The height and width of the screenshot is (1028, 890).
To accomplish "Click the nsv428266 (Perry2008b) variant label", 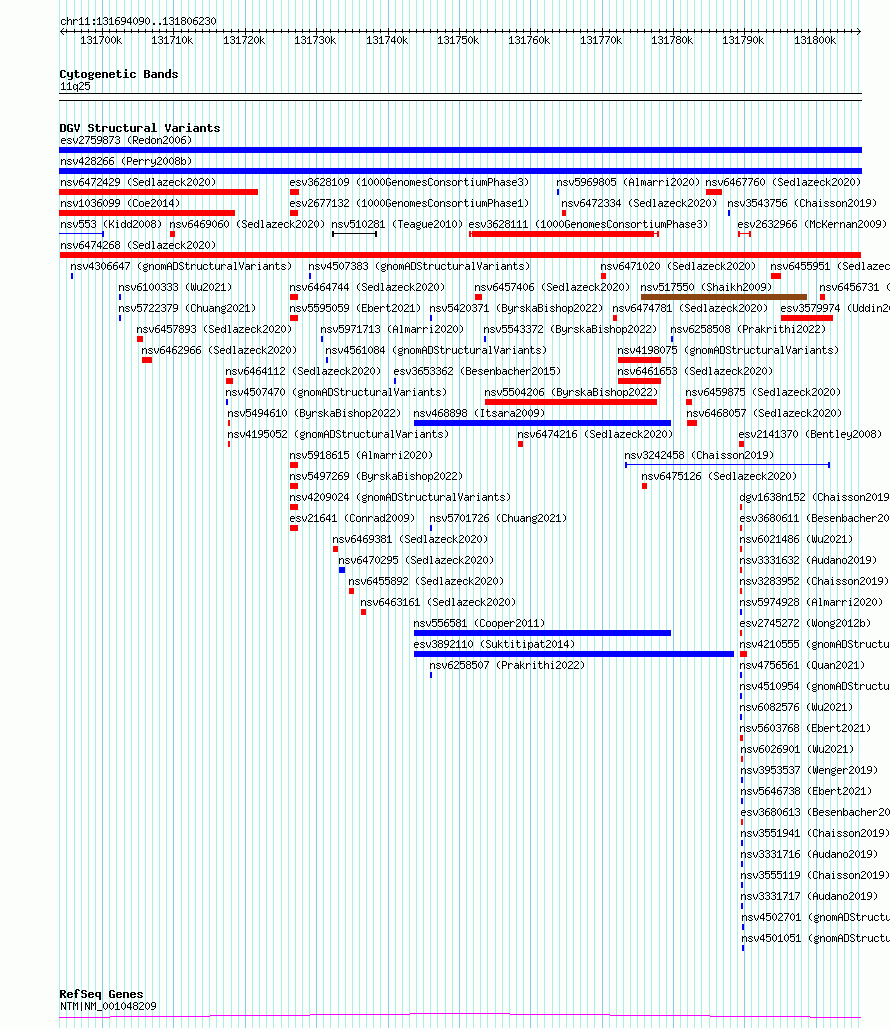I will [x=126, y=161].
